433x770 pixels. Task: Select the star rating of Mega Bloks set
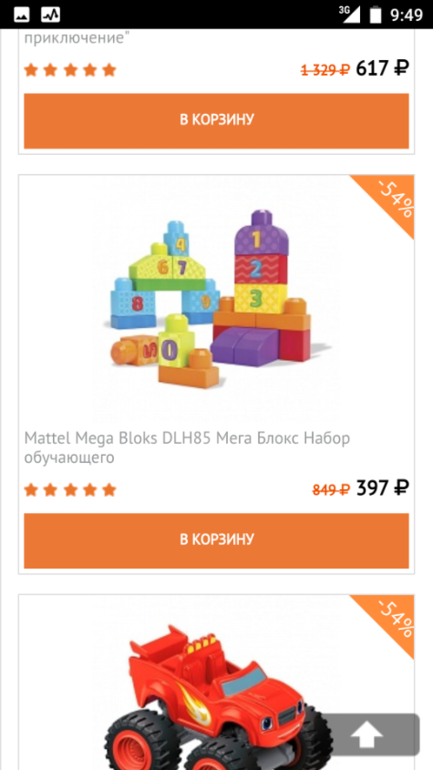coord(70,490)
